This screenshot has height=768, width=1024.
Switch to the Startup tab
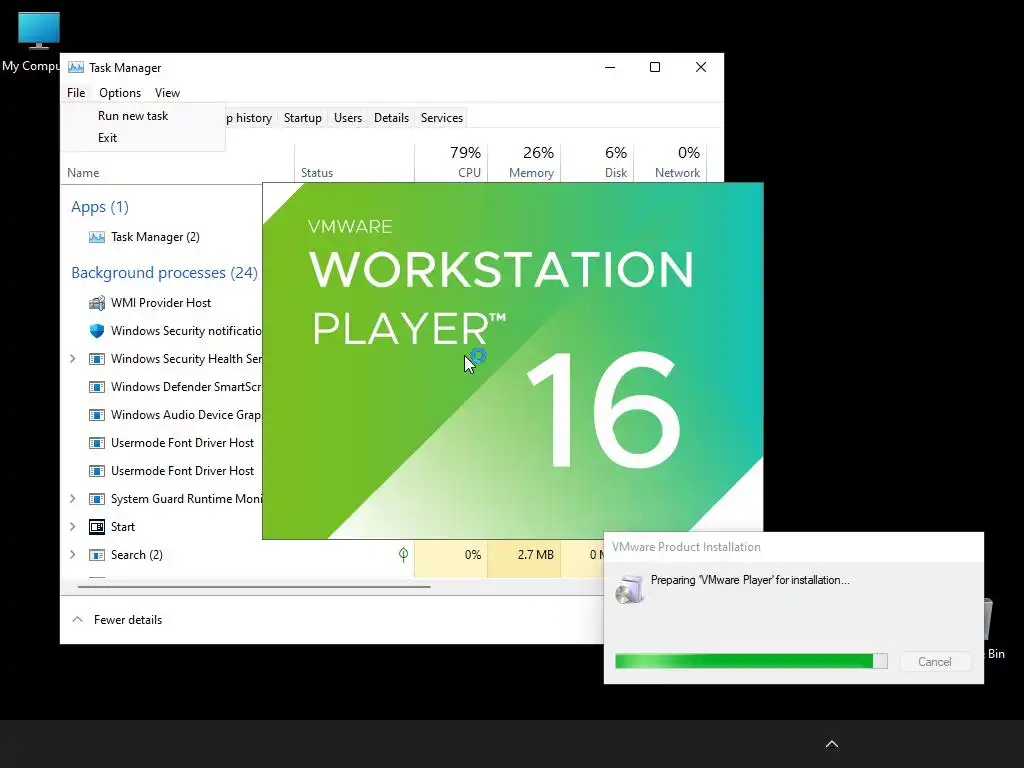302,118
